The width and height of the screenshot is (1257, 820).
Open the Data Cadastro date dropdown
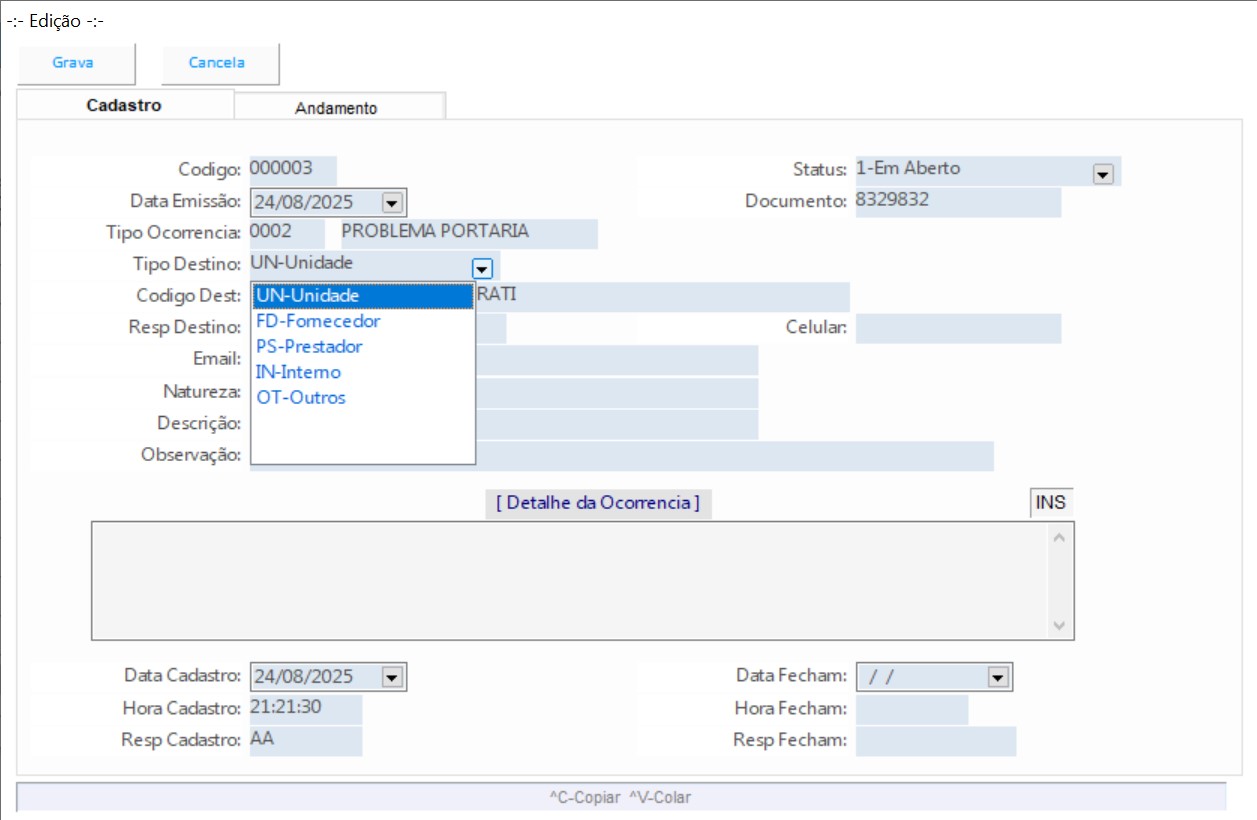(392, 678)
